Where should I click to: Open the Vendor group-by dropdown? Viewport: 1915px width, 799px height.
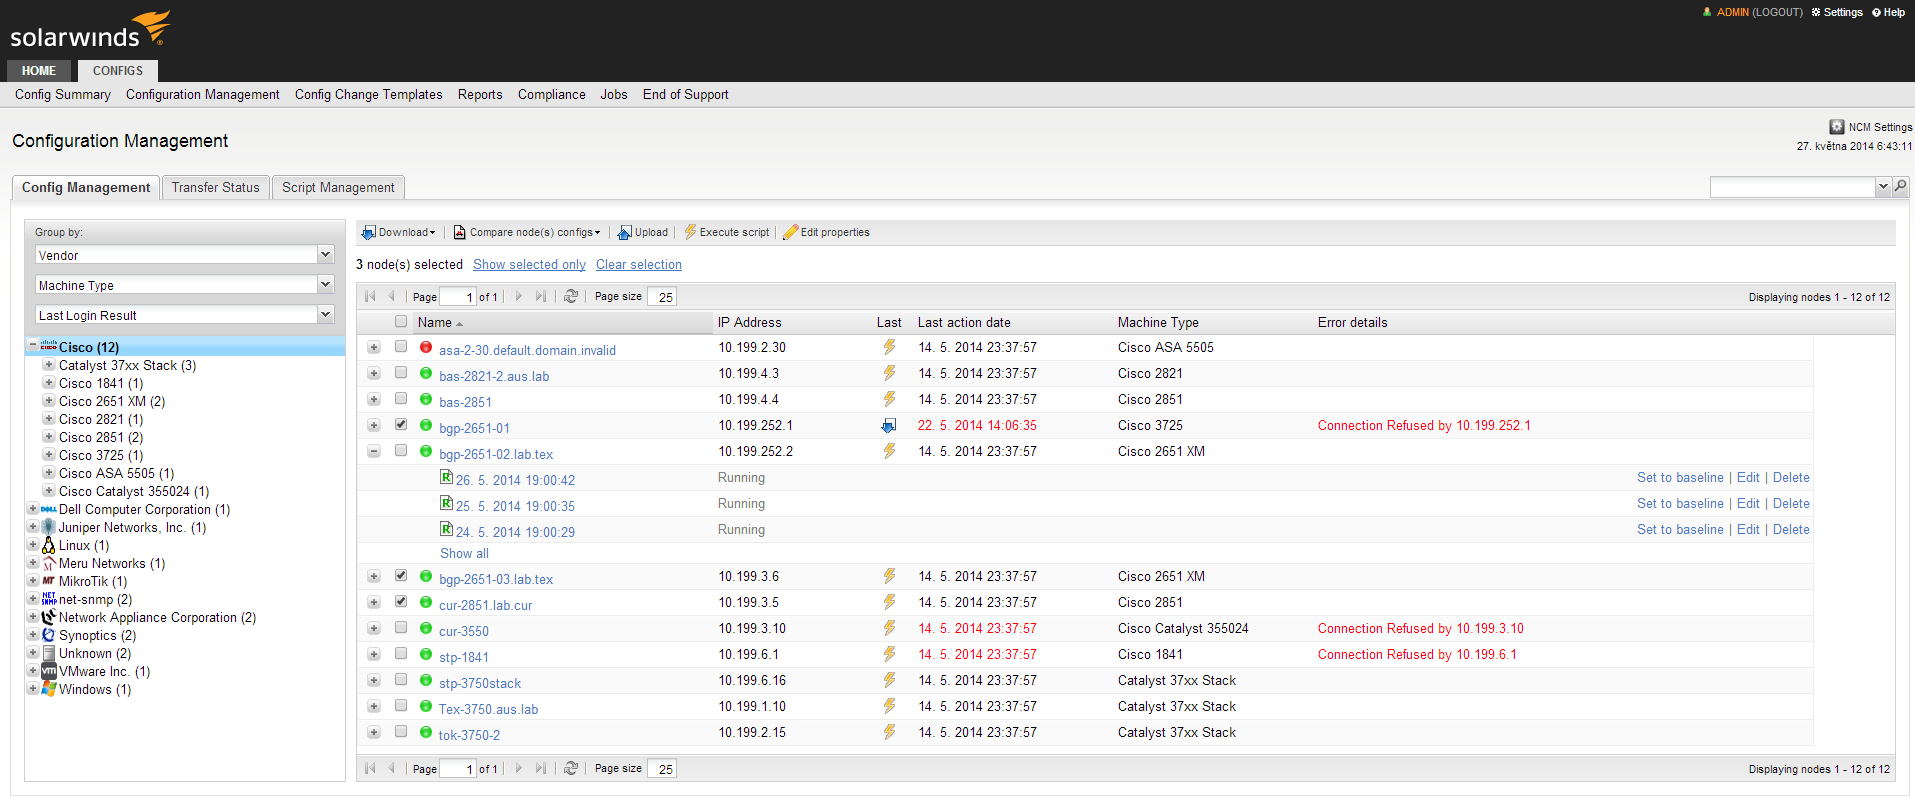coord(325,255)
